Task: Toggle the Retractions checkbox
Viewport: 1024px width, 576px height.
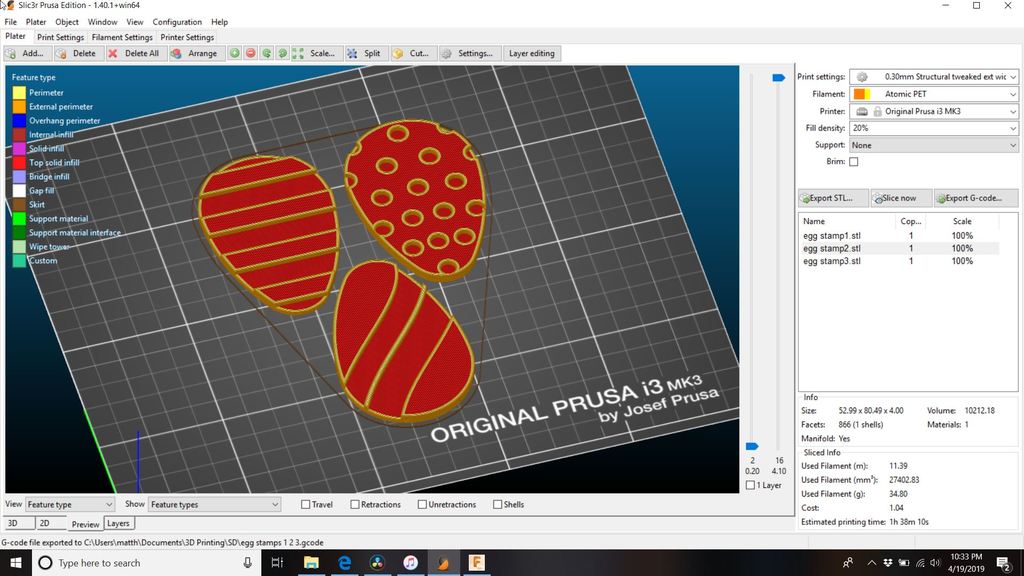Action: click(x=355, y=504)
